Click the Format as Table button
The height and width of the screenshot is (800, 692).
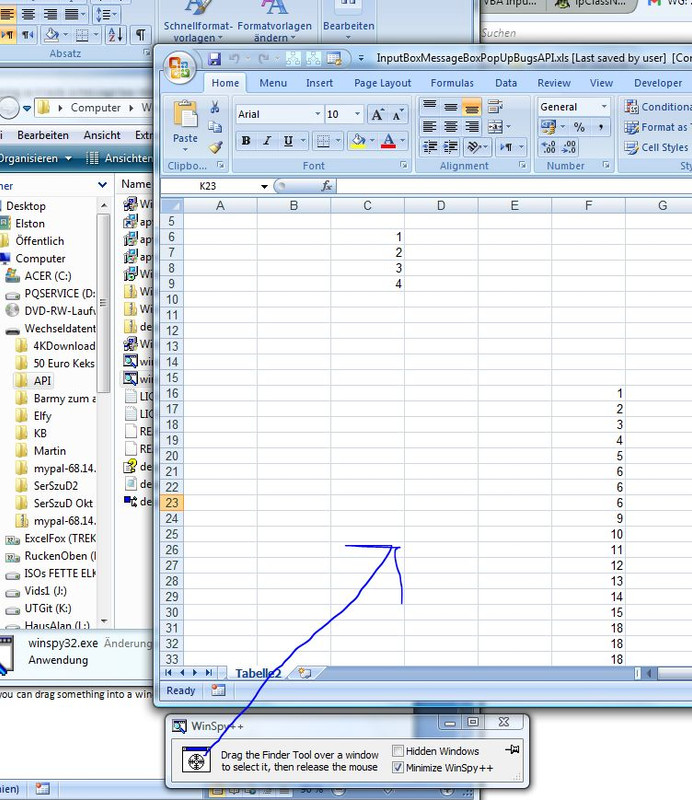[657, 127]
